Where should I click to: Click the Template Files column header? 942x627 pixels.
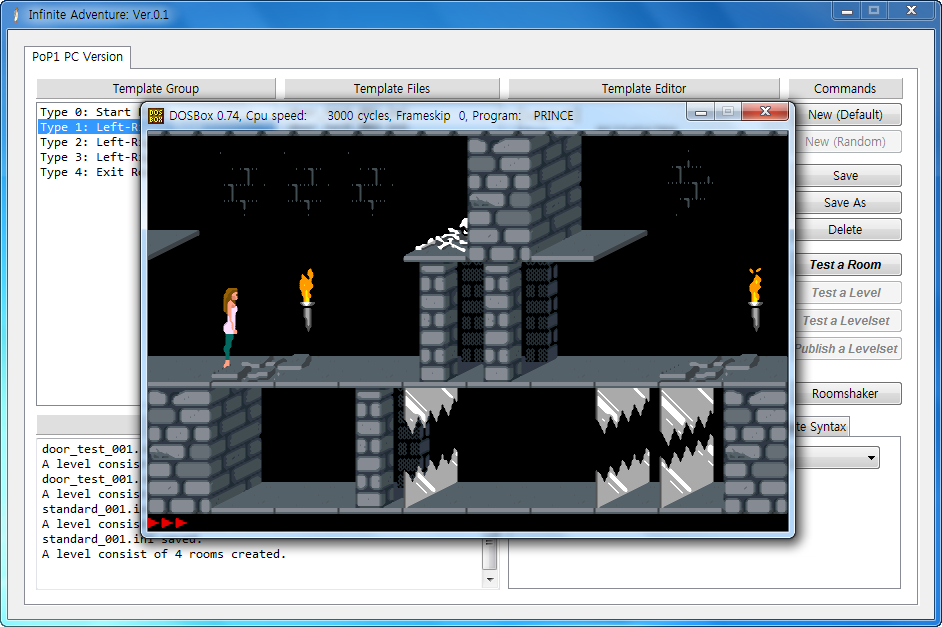(392, 89)
